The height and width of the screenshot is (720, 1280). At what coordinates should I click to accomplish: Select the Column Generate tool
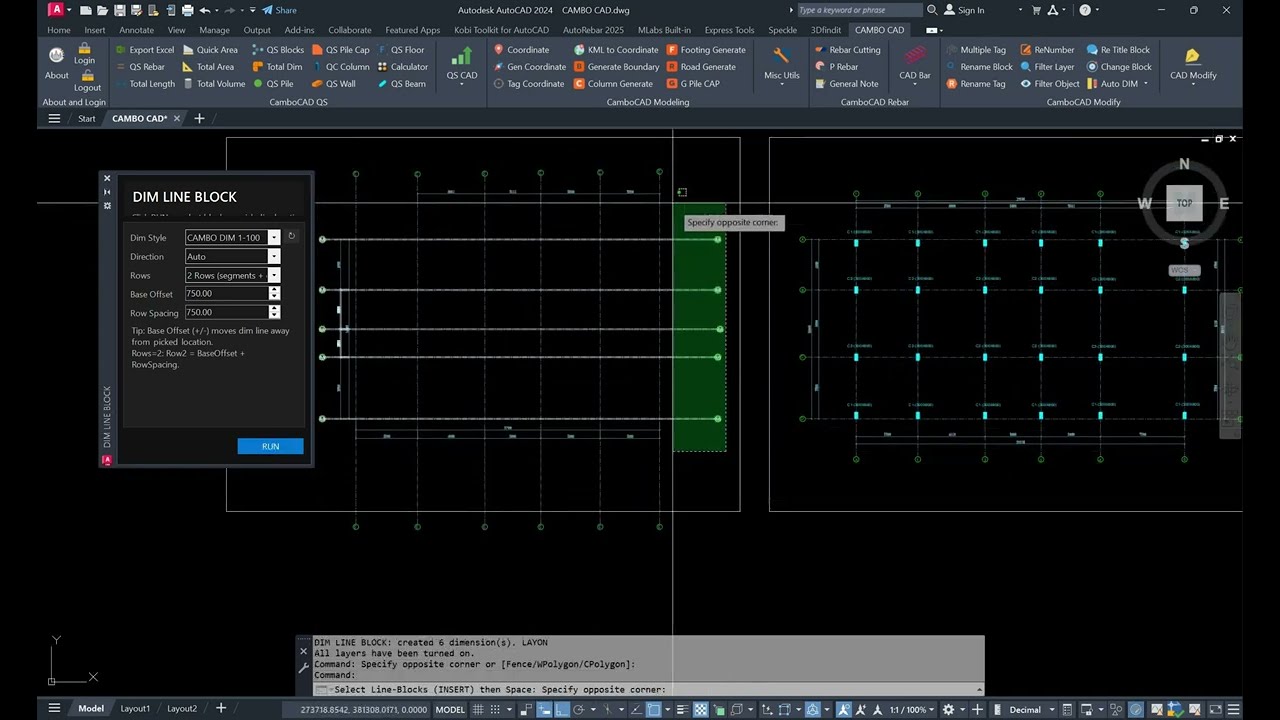[613, 84]
